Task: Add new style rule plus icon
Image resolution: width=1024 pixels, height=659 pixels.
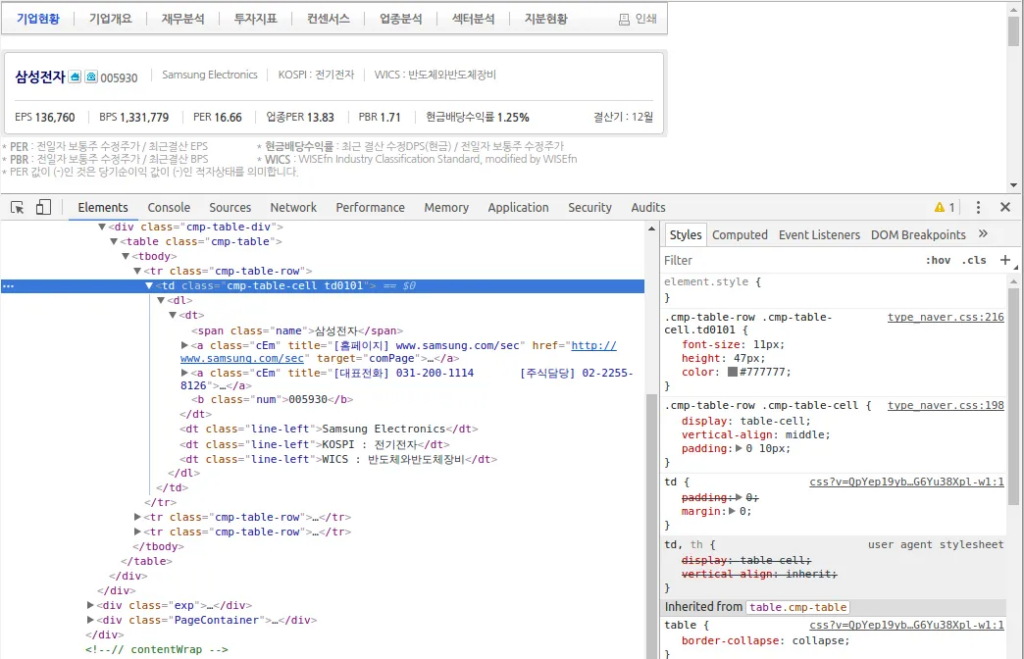Action: tap(1005, 260)
